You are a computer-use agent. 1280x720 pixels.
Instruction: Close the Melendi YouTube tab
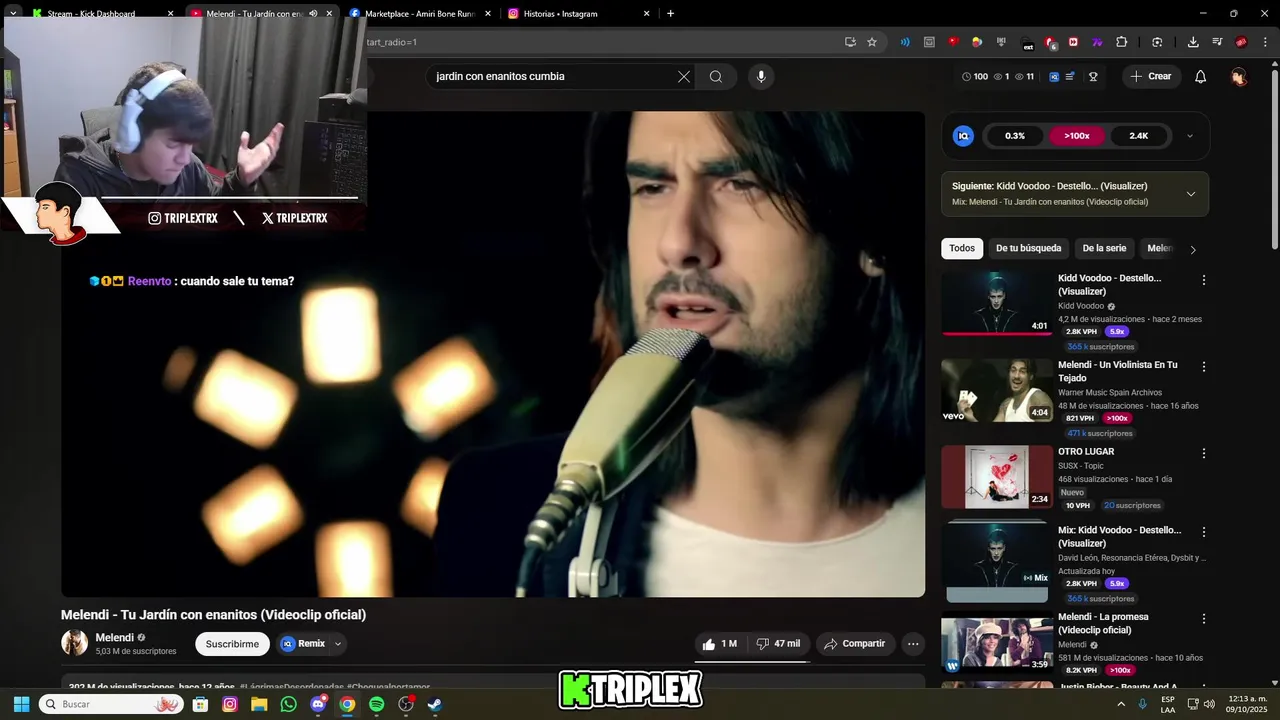pos(329,14)
